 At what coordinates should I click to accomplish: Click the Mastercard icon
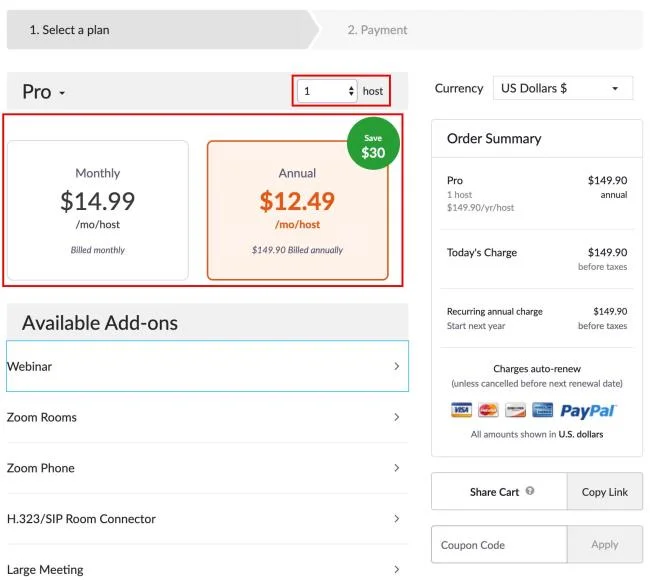488,410
